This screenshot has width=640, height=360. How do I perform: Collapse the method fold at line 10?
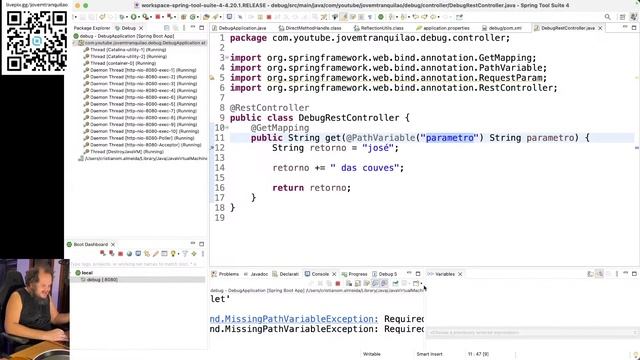pyautogui.click(x=227, y=128)
